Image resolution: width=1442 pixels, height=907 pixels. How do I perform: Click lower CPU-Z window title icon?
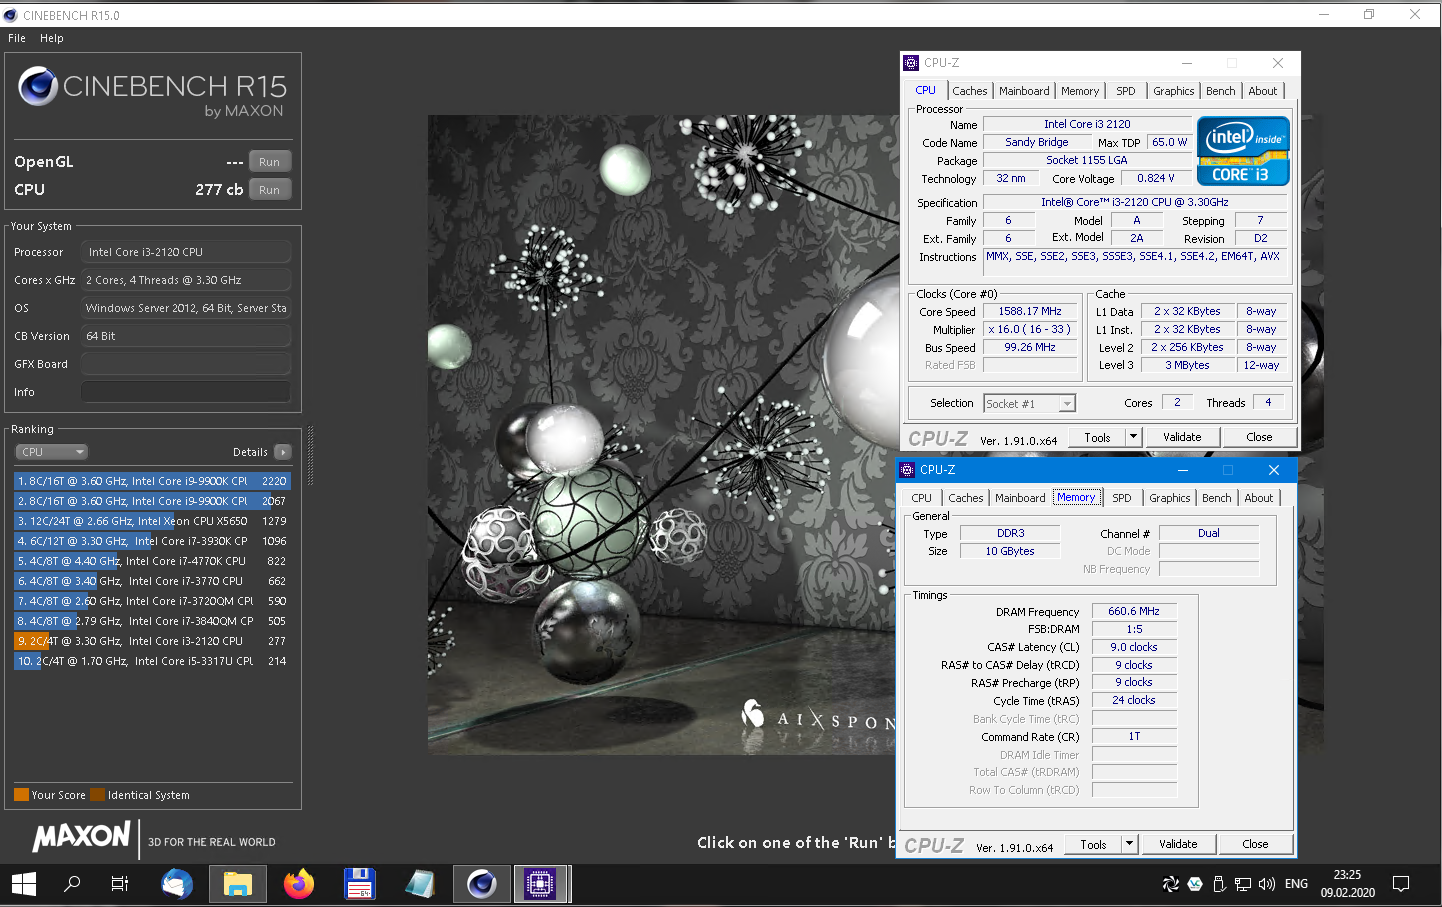point(907,470)
